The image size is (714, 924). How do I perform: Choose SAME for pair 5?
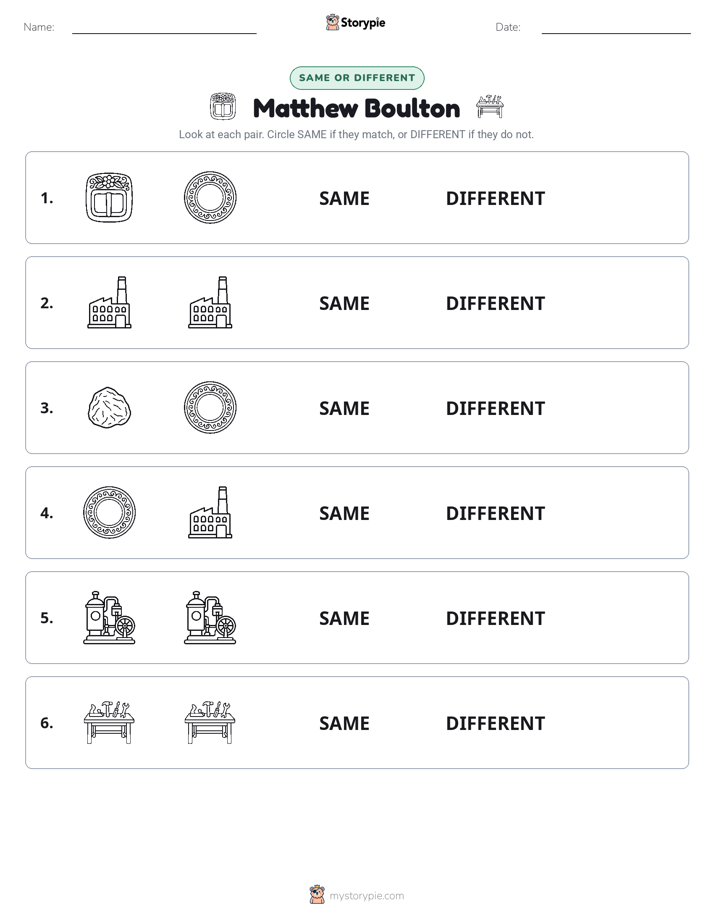(x=344, y=618)
